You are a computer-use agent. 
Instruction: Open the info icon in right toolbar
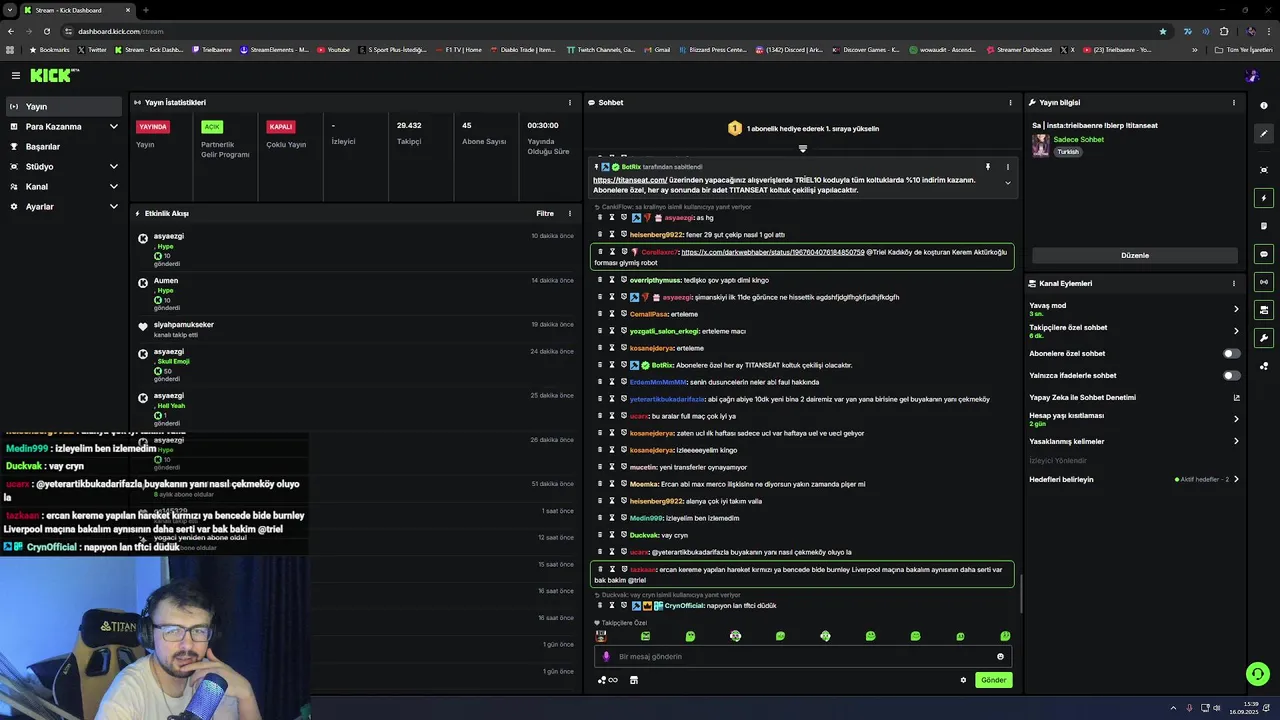(1264, 105)
